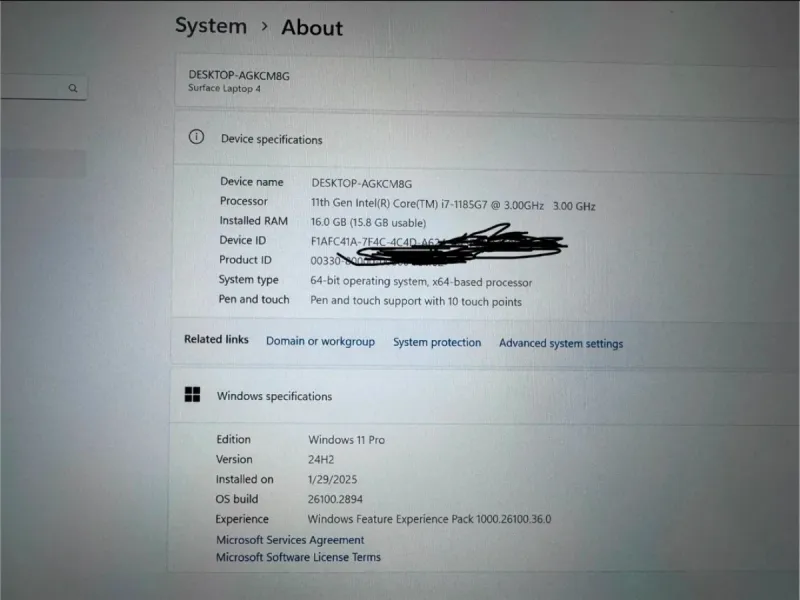Click the About breadcrumb heading
Viewport: 800px width, 600px height.
(x=312, y=28)
